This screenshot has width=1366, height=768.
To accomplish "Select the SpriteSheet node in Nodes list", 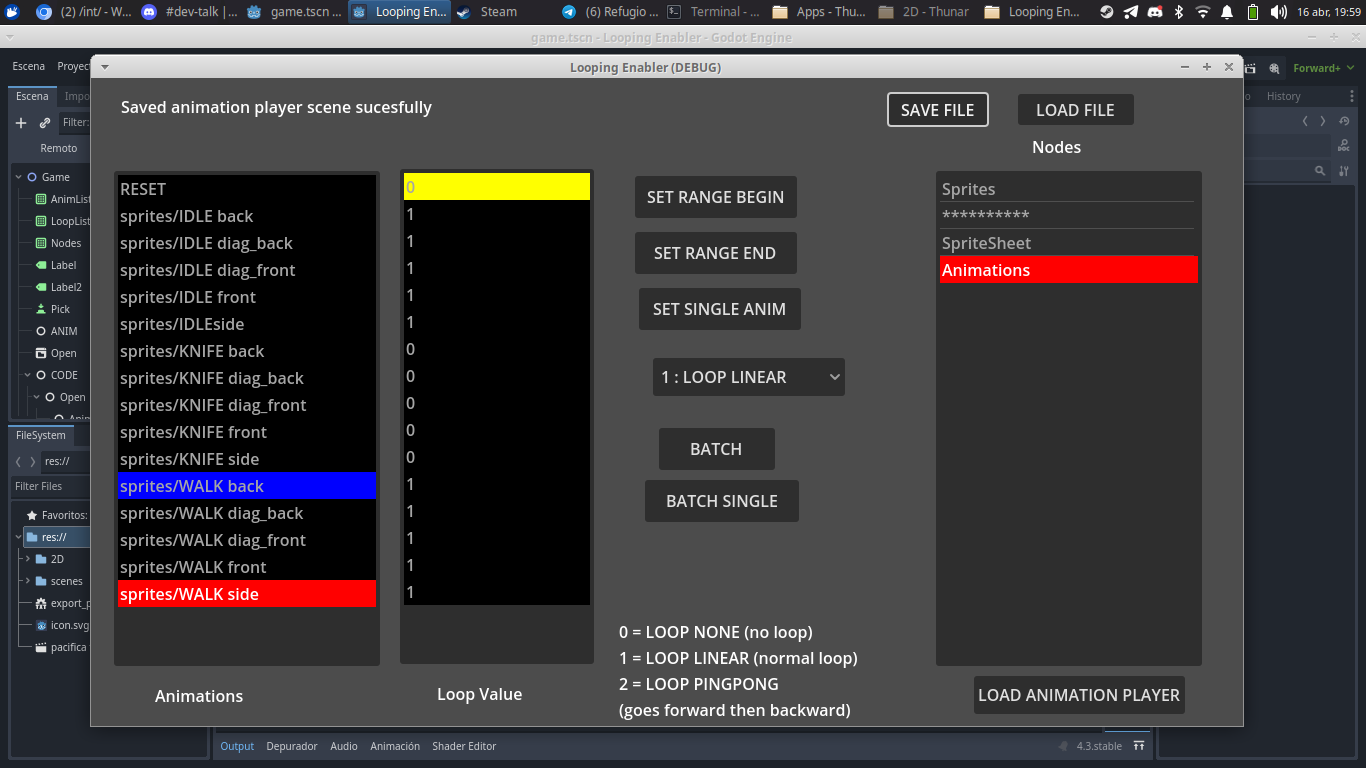I will (1069, 243).
